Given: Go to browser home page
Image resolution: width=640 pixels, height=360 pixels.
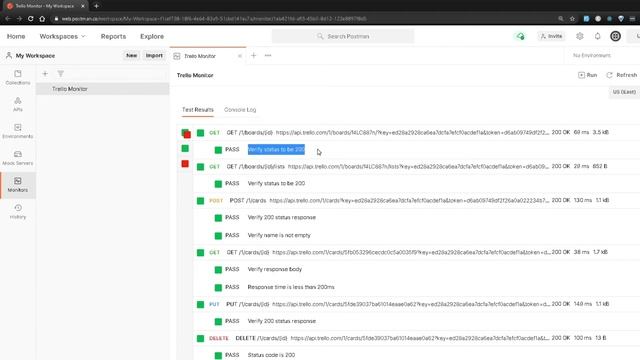Looking at the screenshot, I should click(42, 18).
